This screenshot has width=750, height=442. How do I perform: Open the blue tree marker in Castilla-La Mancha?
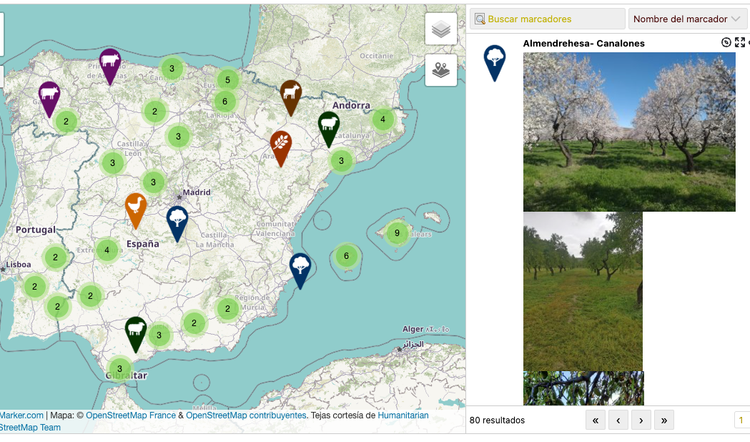pyautogui.click(x=177, y=224)
